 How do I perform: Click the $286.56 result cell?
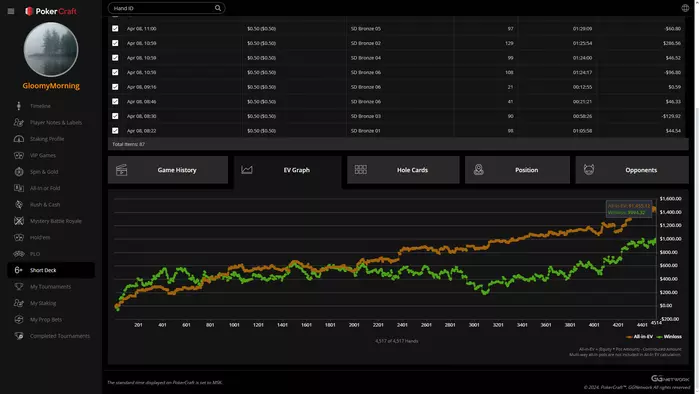(672, 43)
